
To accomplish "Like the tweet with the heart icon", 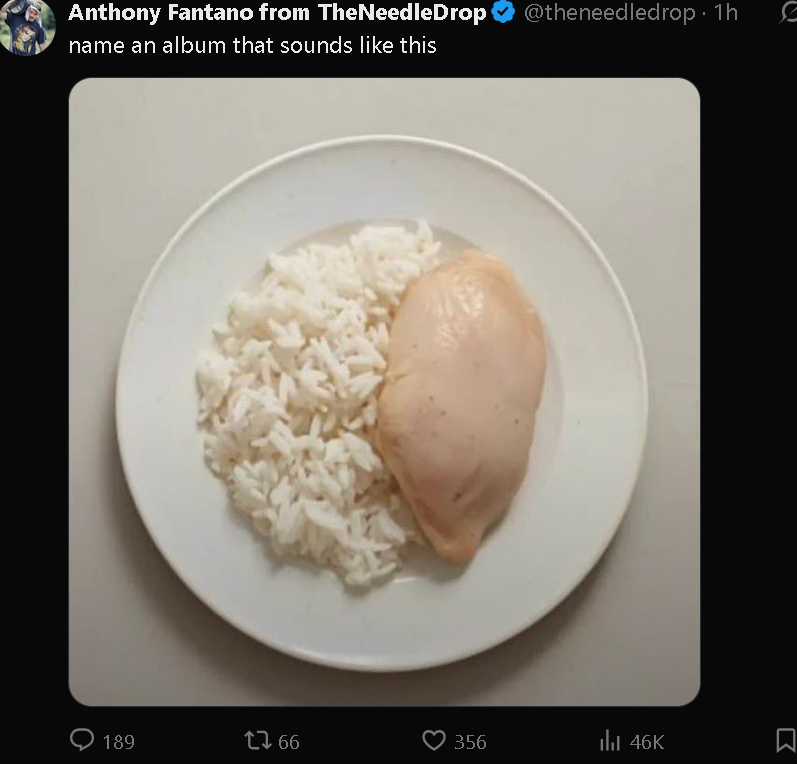I will (433, 740).
